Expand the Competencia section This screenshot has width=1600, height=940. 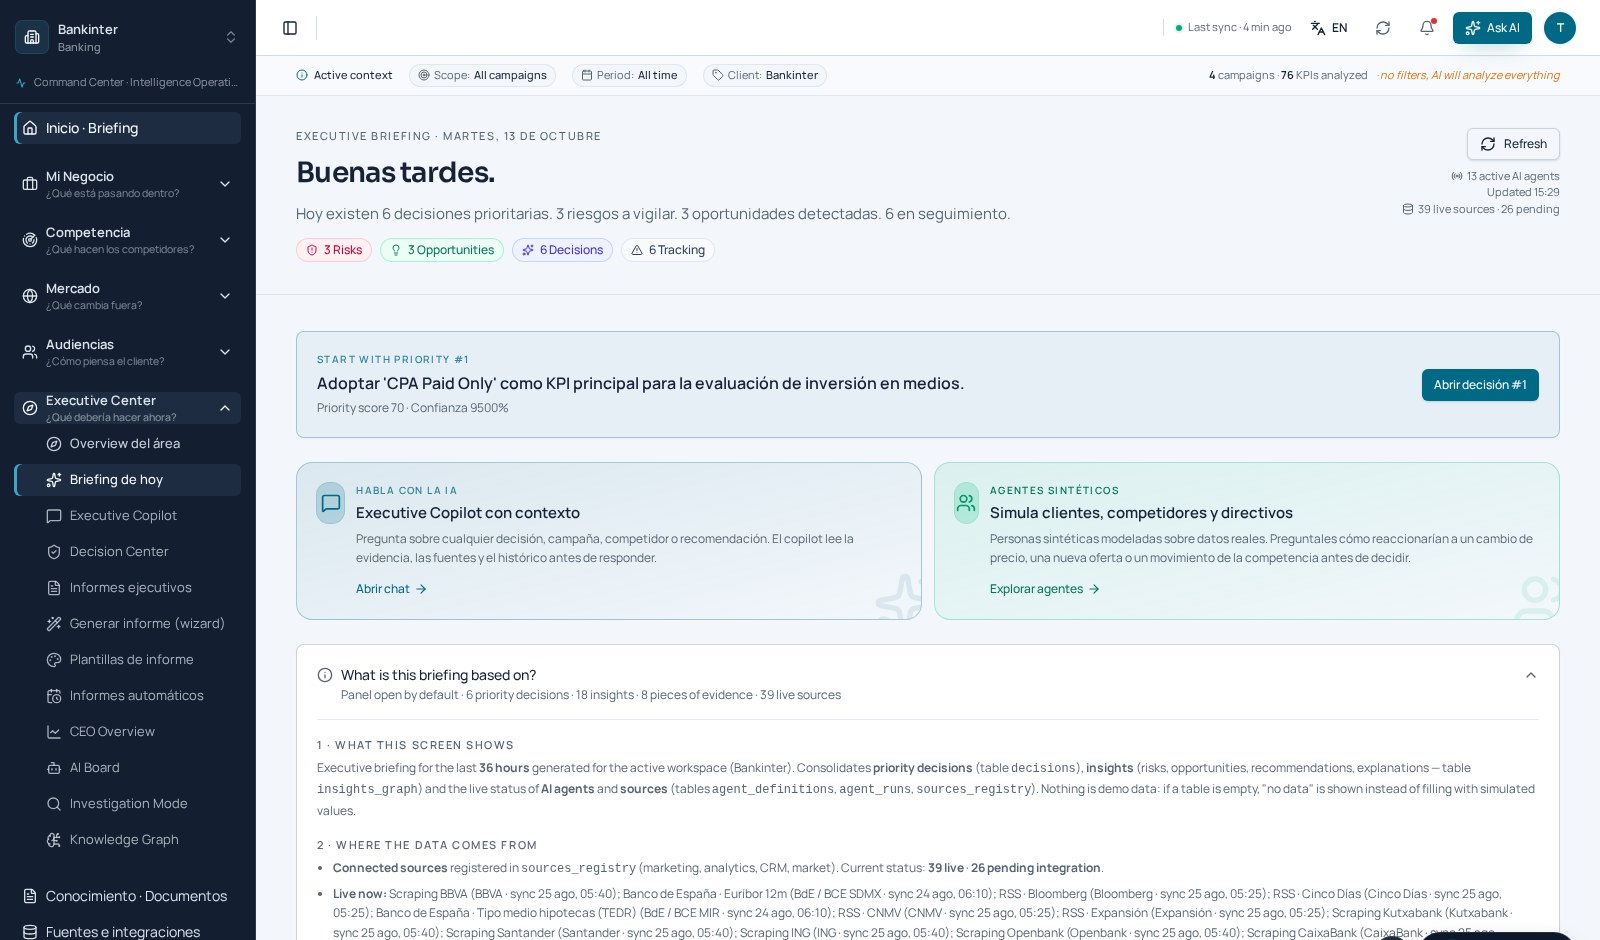(128, 240)
